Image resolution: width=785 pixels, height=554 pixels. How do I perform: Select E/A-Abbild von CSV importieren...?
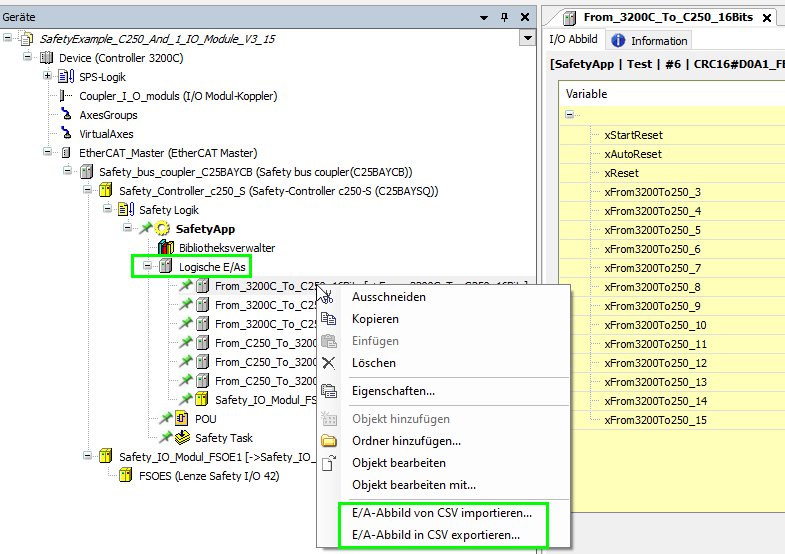pyautogui.click(x=442, y=513)
